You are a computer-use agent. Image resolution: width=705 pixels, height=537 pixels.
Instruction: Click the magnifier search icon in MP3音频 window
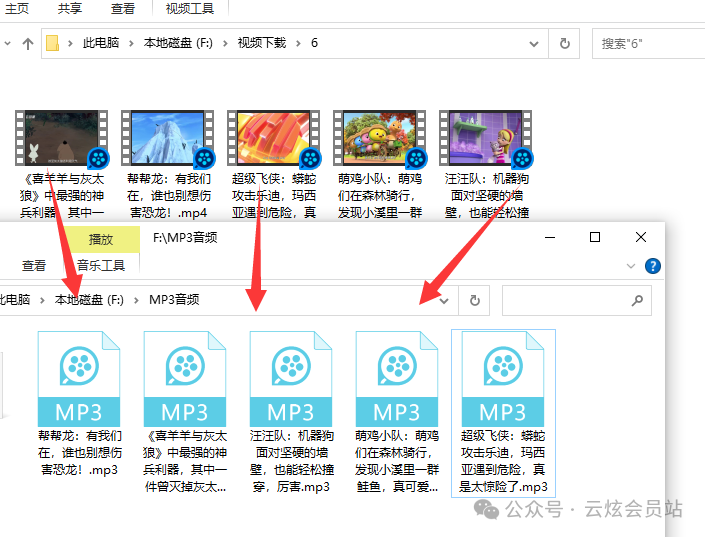point(637,300)
